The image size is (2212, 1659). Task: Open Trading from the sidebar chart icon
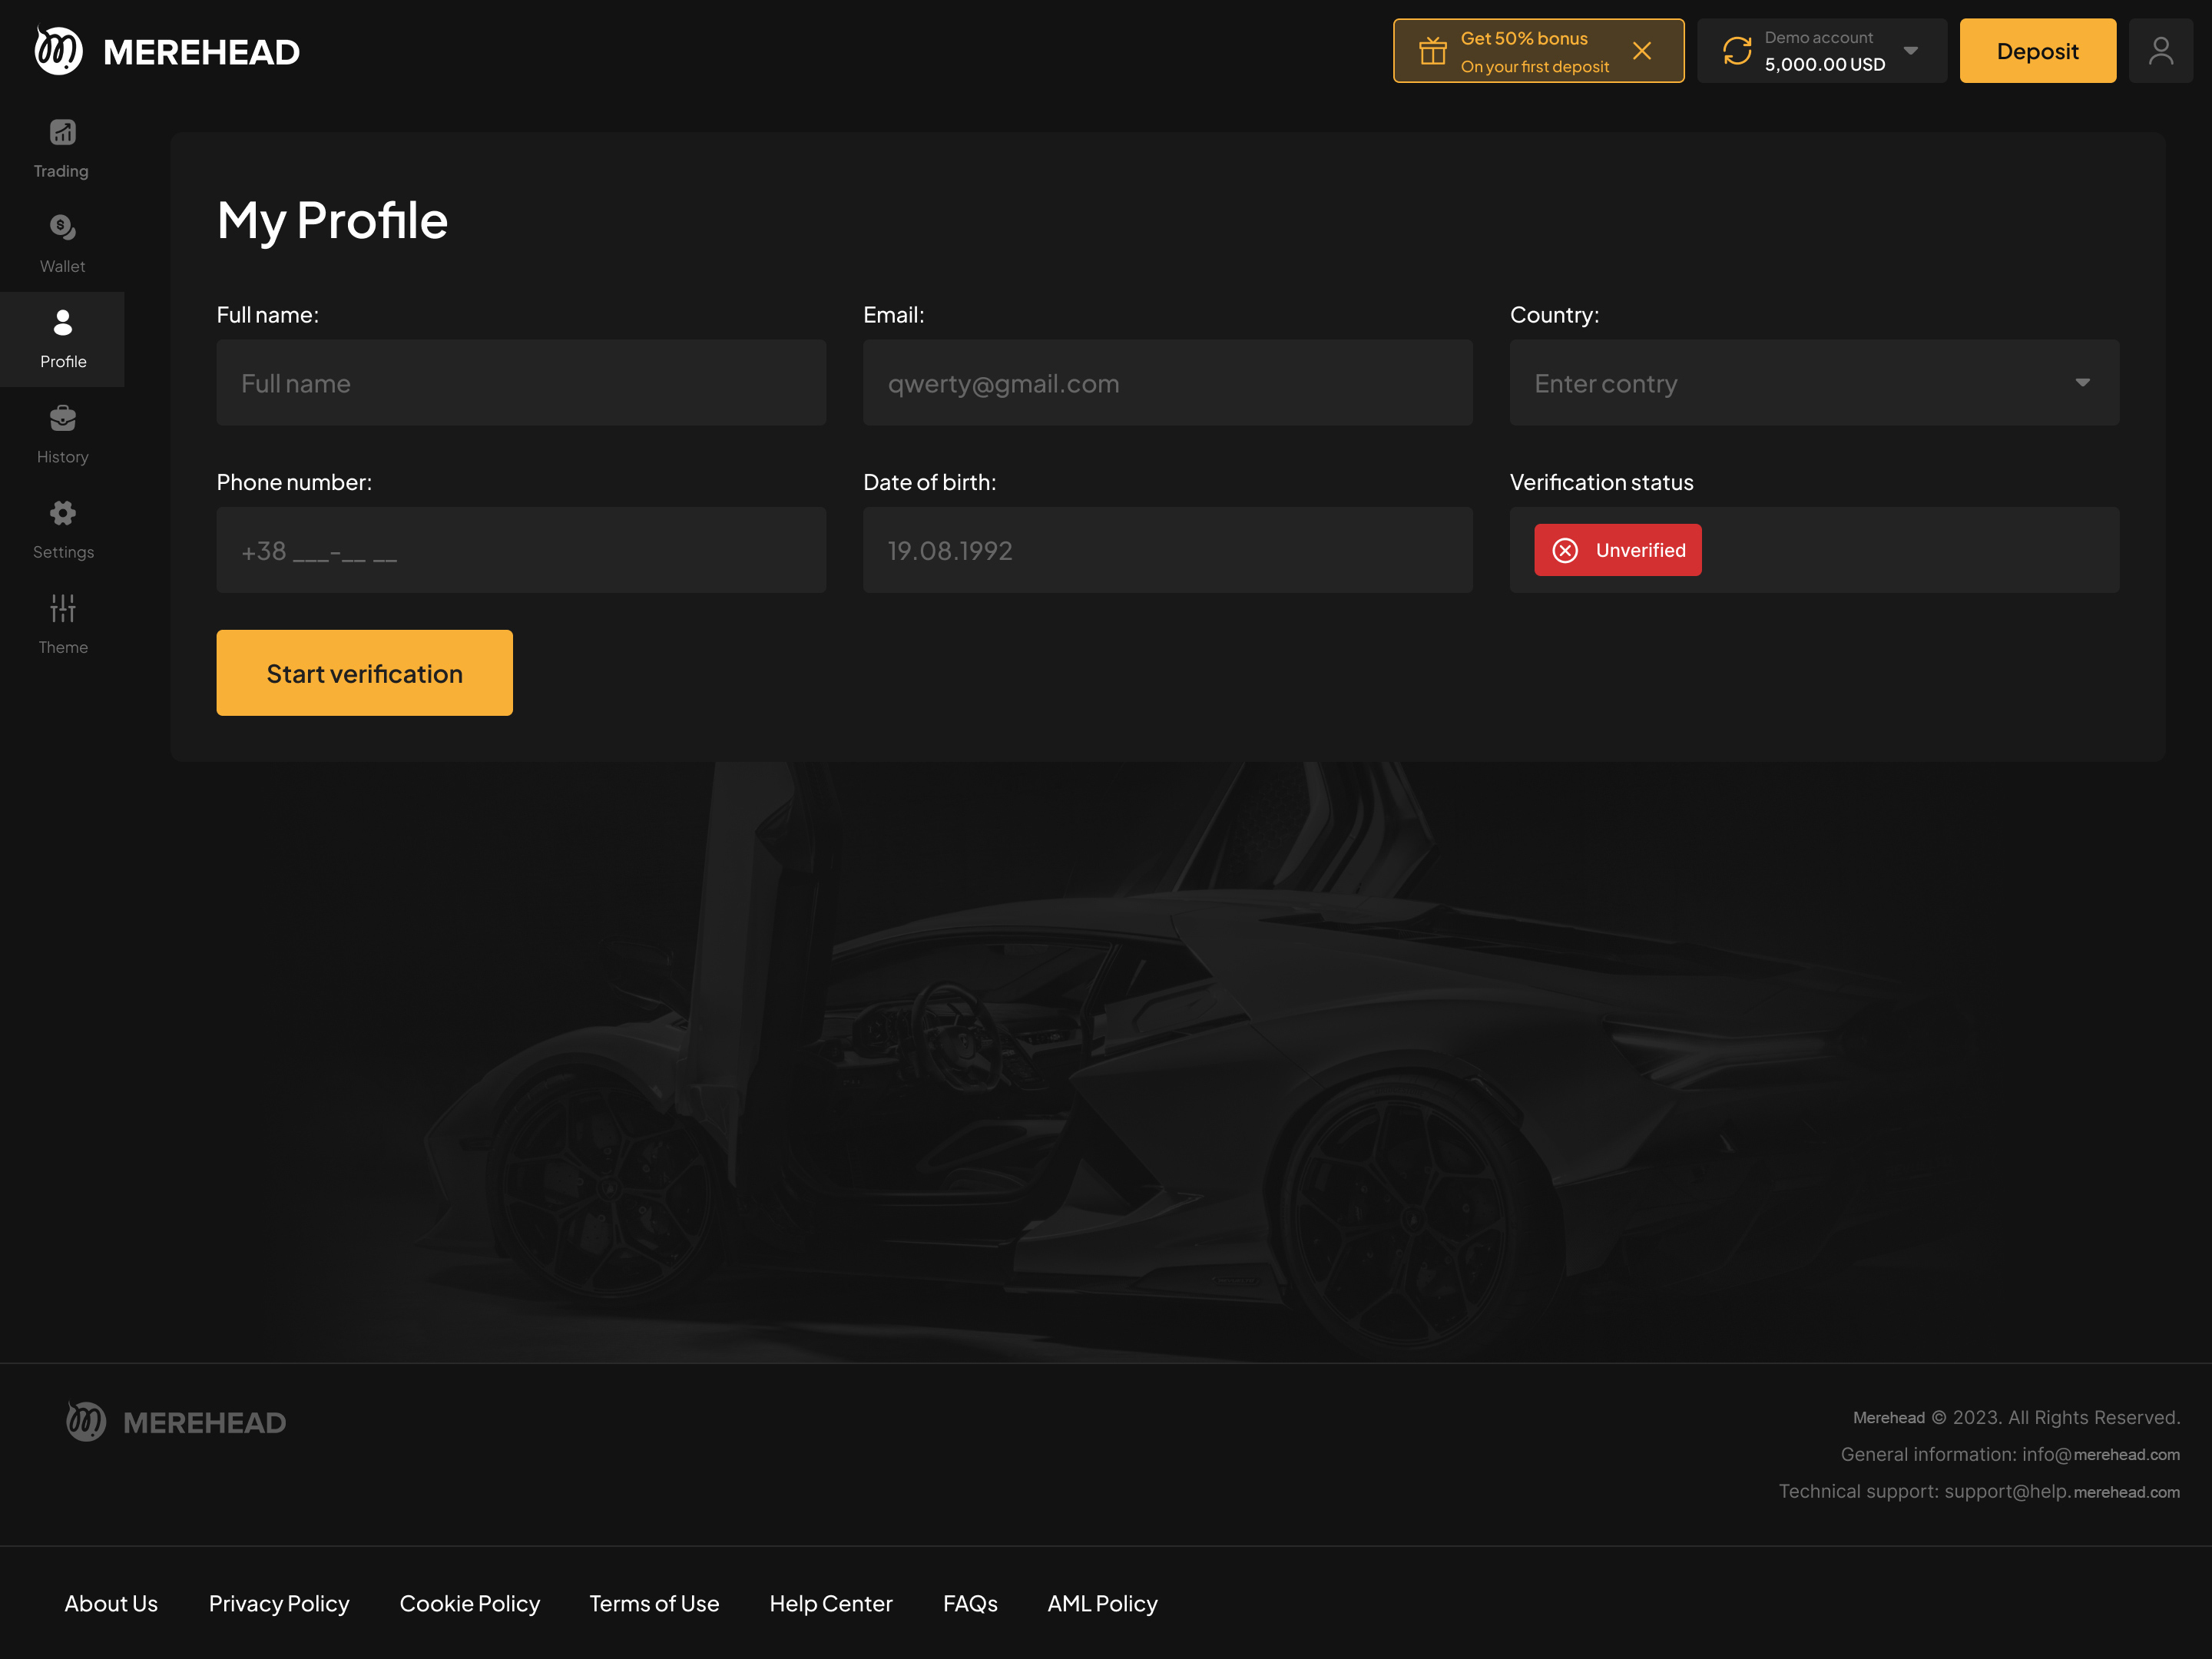point(62,133)
